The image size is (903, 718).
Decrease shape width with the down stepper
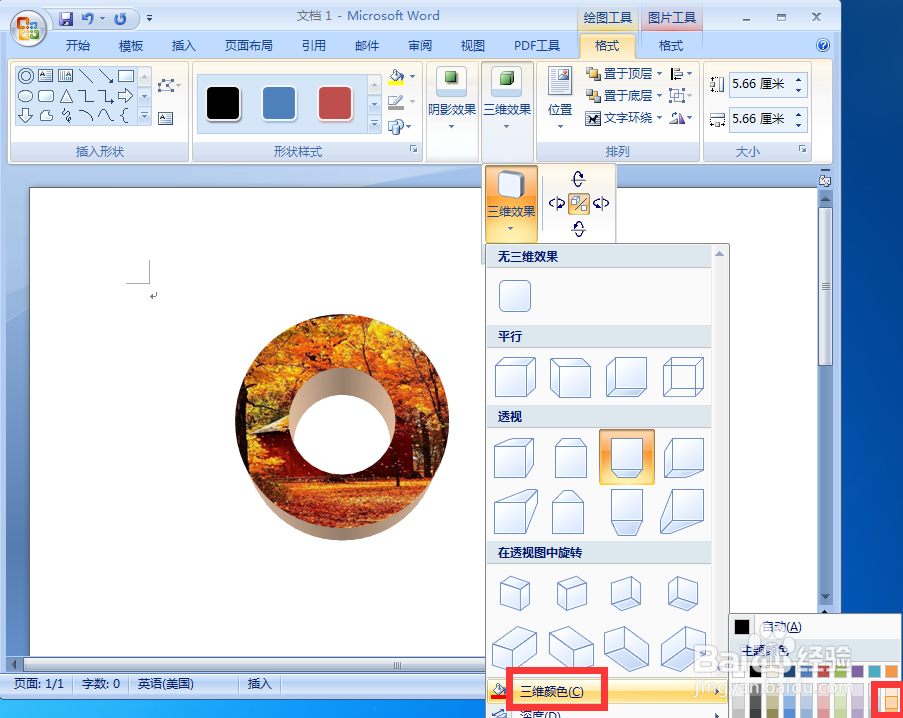pyautogui.click(x=799, y=125)
